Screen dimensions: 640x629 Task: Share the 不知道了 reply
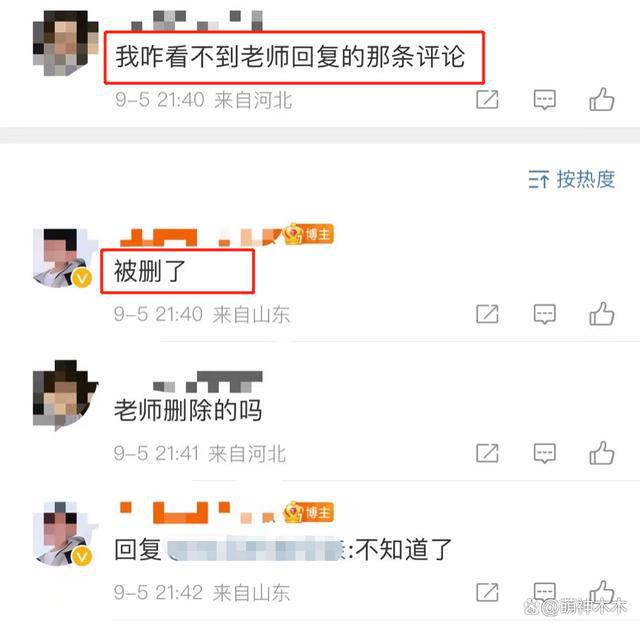pos(487,592)
